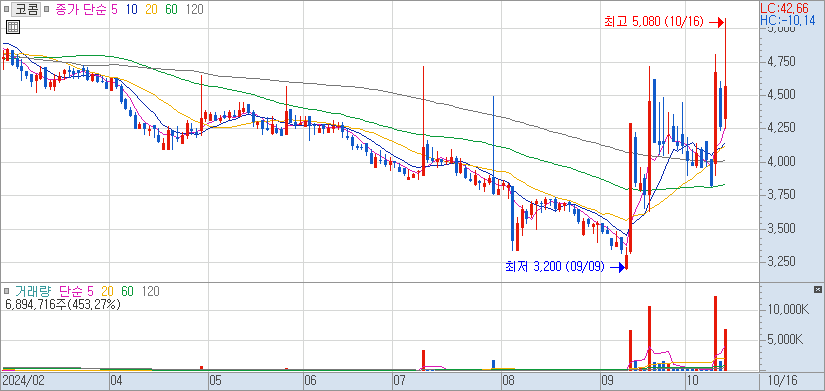Click the 최고 5,080 (10/16) high label
This screenshot has width=825, height=391.
click(x=653, y=22)
